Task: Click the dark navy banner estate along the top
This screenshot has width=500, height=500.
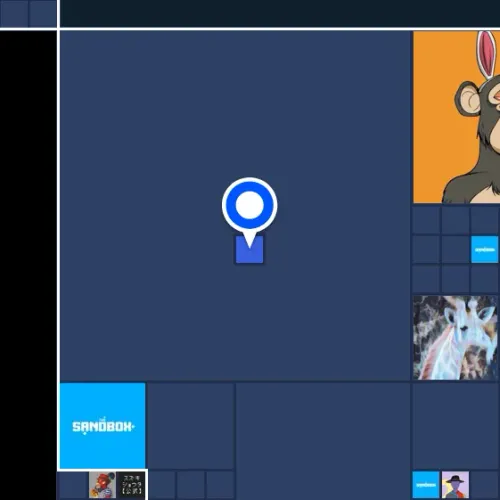Action: click(x=280, y=13)
